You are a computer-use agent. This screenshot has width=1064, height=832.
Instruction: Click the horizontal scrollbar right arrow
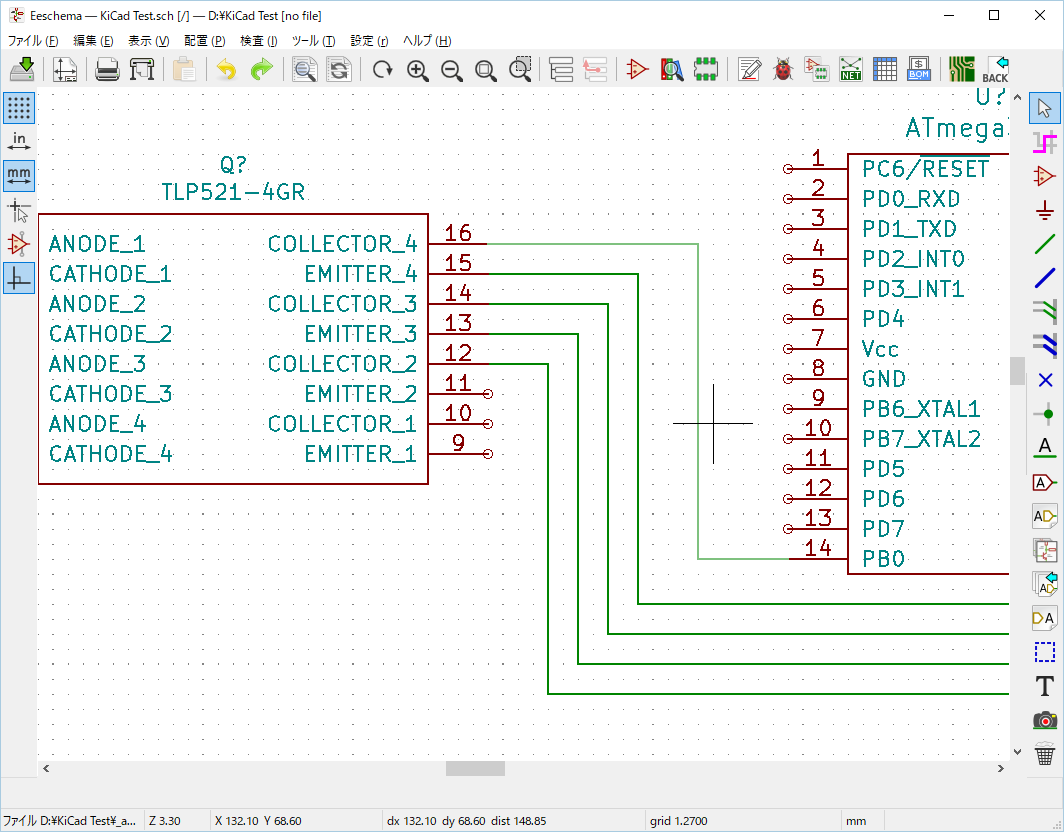(x=1001, y=768)
